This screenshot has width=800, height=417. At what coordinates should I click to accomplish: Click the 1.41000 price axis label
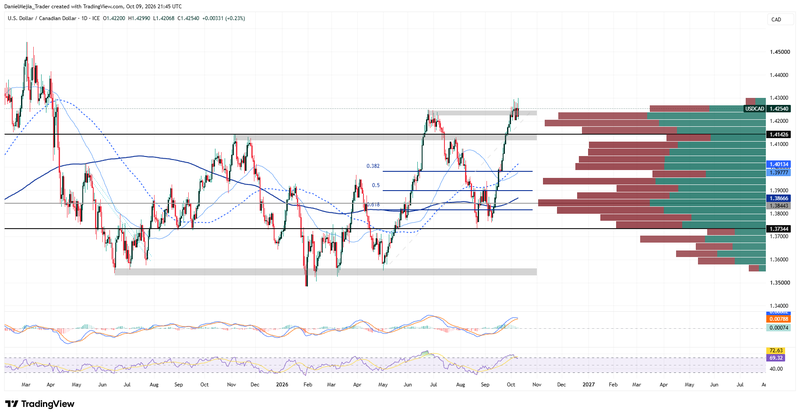pyautogui.click(x=778, y=144)
